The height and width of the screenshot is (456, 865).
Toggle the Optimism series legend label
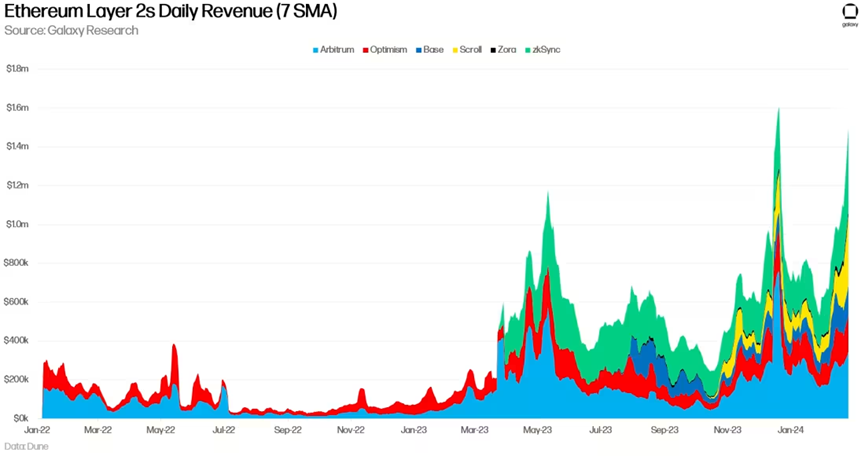(389, 49)
